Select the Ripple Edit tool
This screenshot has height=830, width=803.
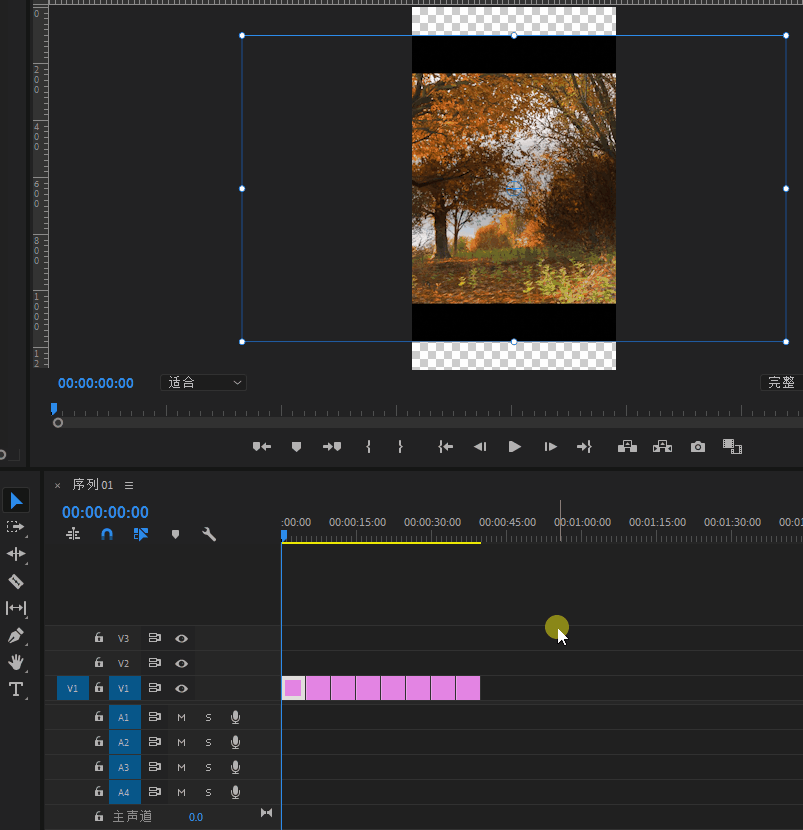coord(16,554)
